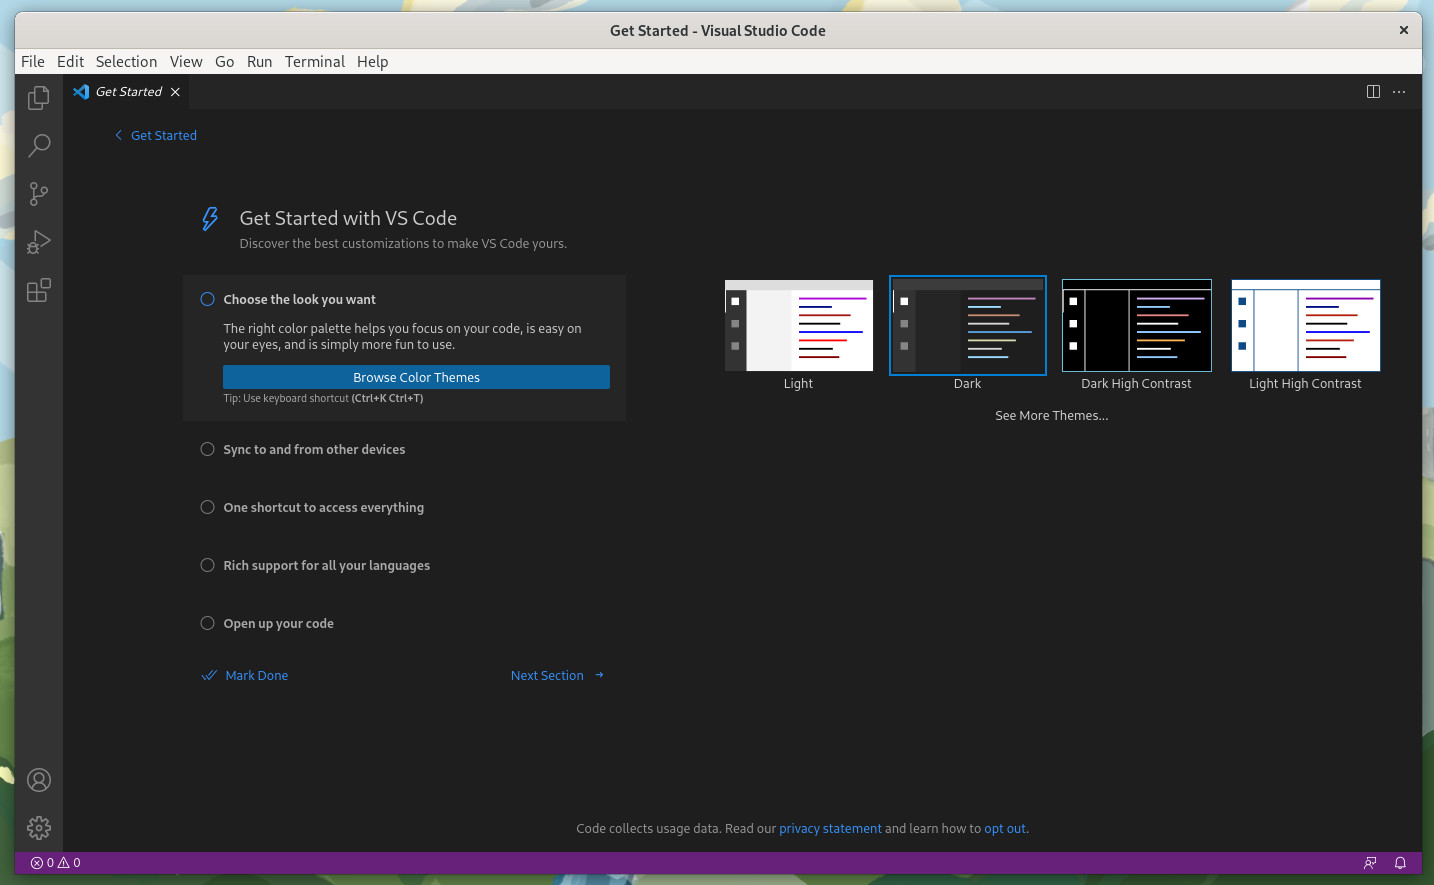Open the notifications bell icon
The width and height of the screenshot is (1434, 885).
(1400, 863)
